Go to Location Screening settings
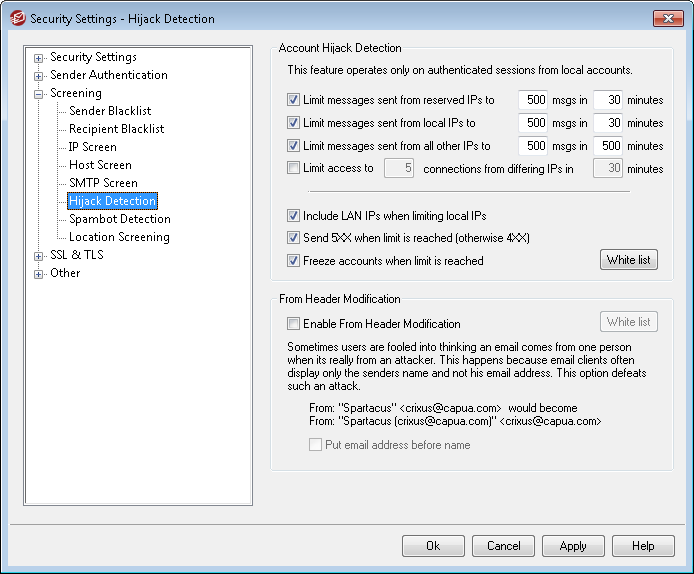This screenshot has width=694, height=574. 119,237
